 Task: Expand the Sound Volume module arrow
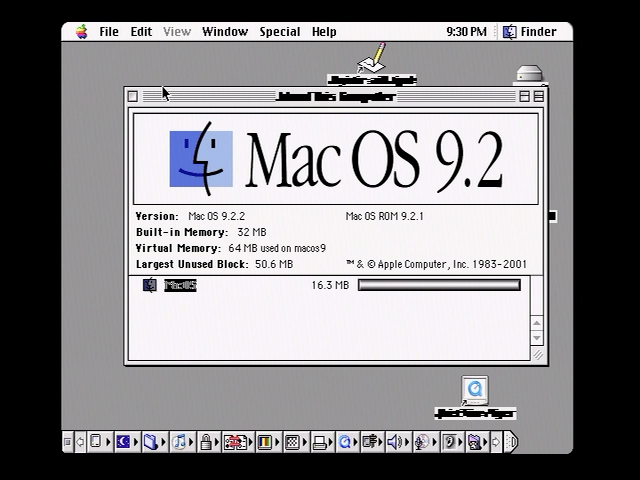click(x=407, y=442)
